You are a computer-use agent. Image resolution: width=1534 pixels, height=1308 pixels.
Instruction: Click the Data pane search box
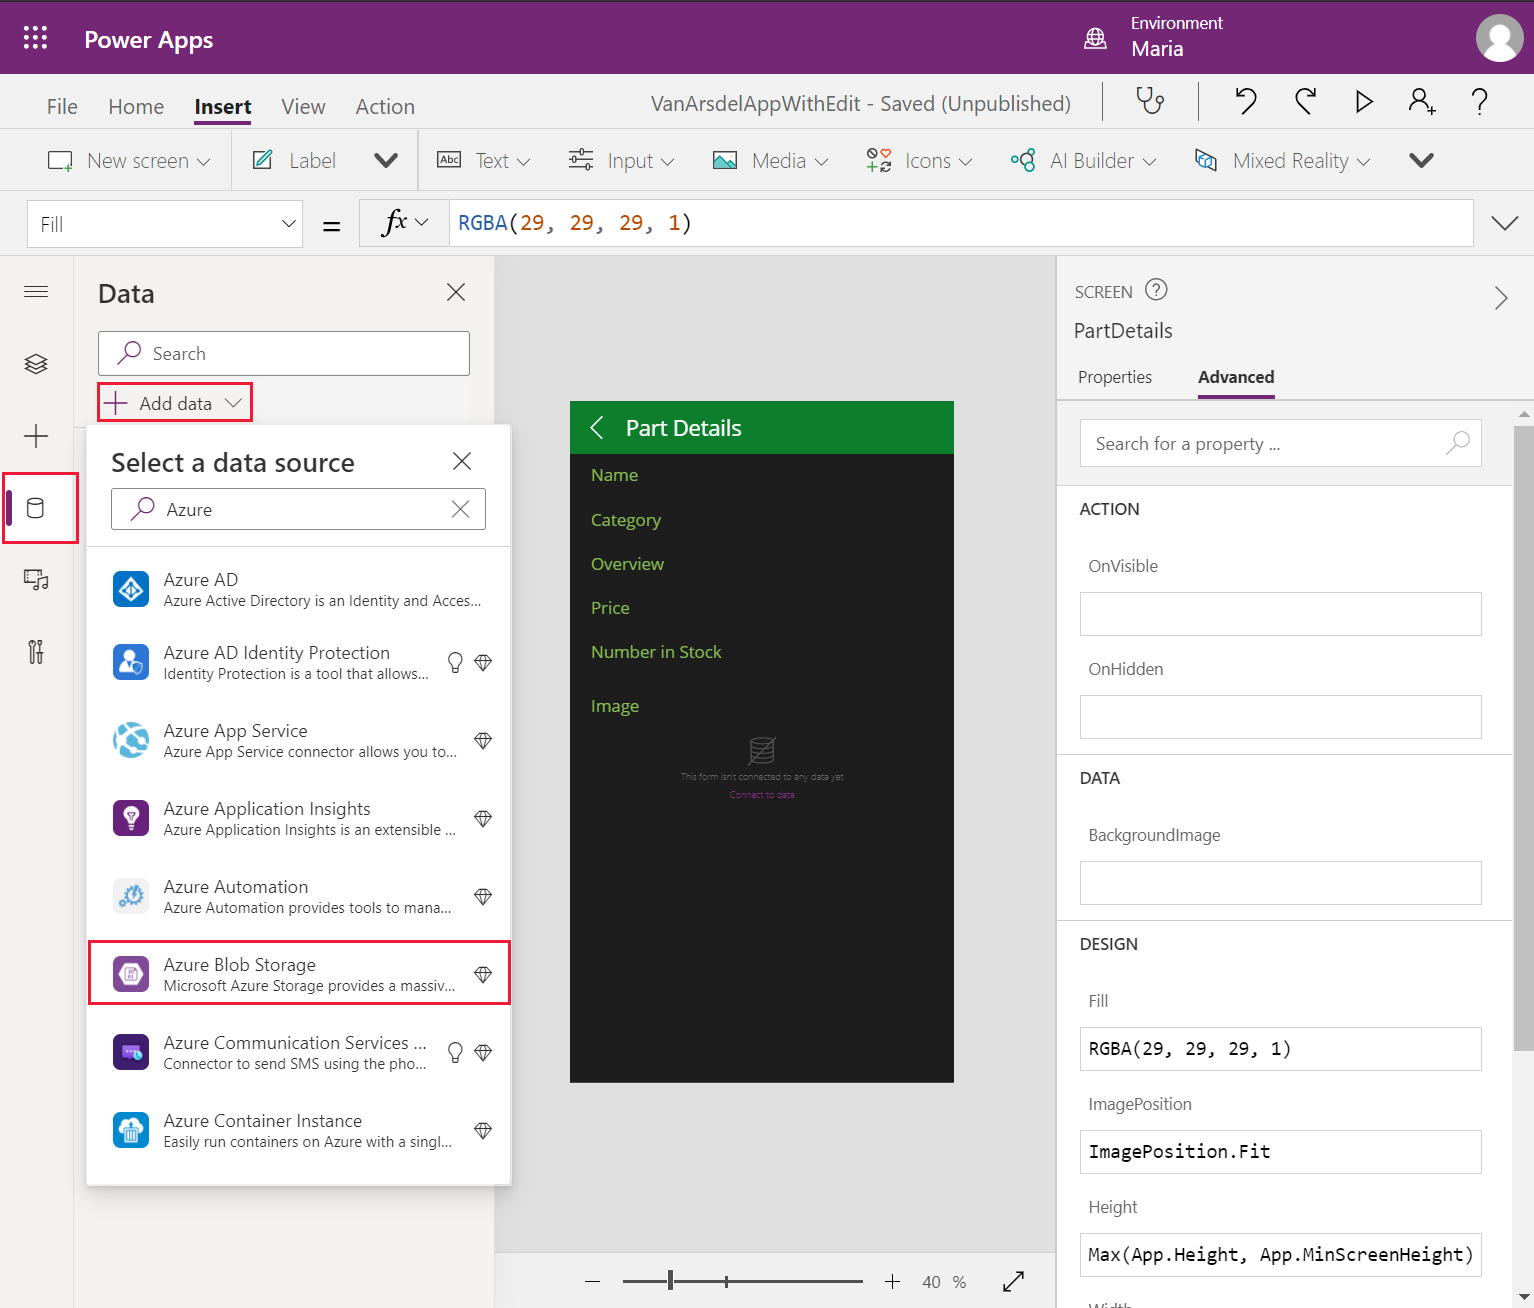(284, 353)
